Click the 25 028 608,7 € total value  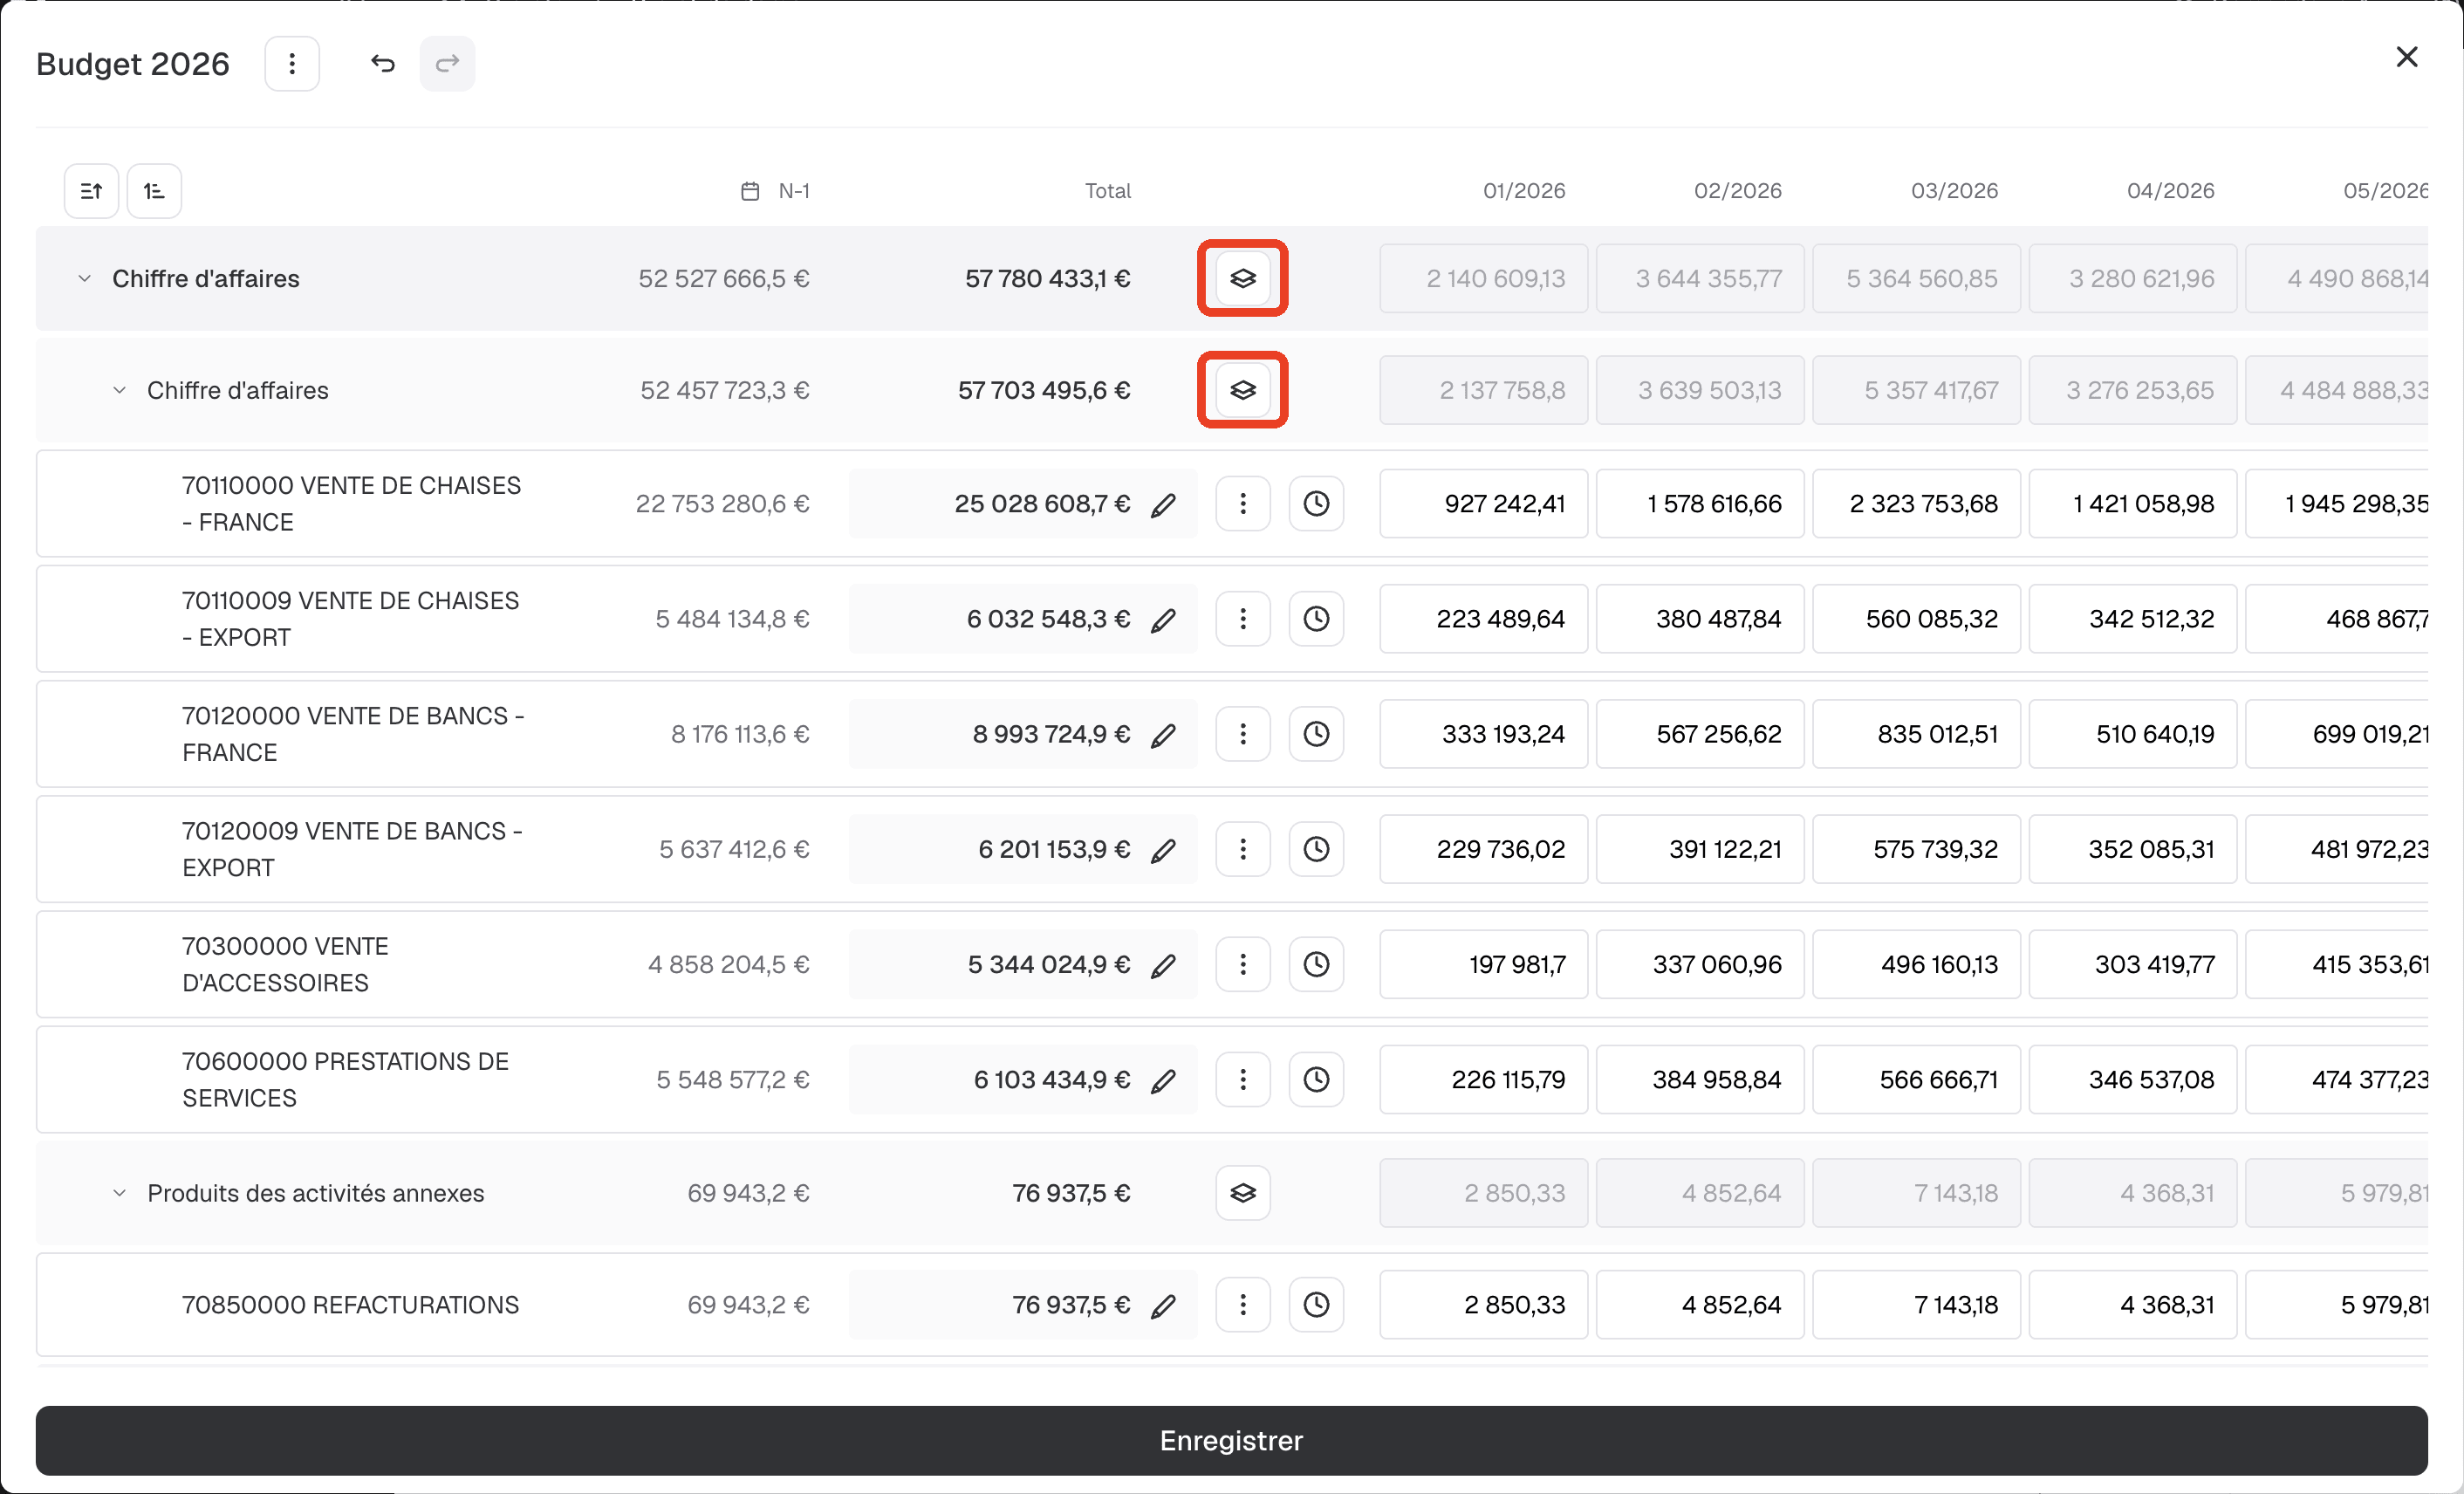coord(1042,504)
